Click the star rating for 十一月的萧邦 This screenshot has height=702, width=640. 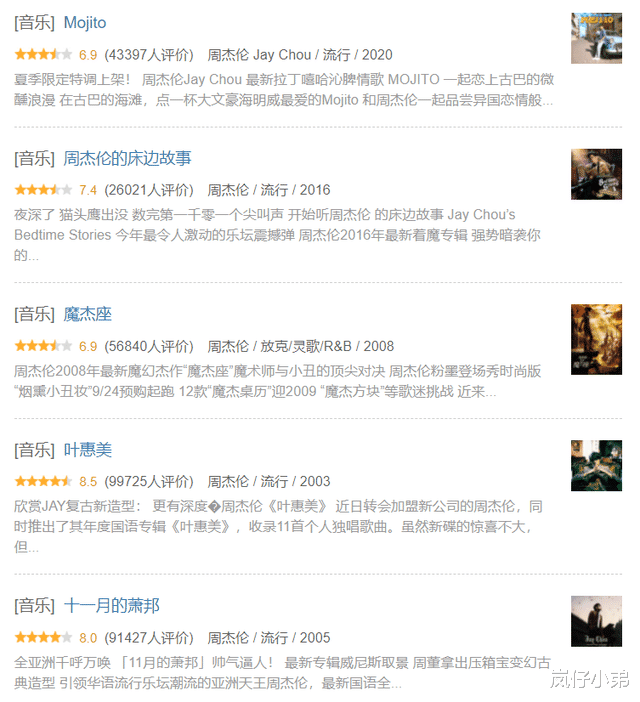click(43, 637)
